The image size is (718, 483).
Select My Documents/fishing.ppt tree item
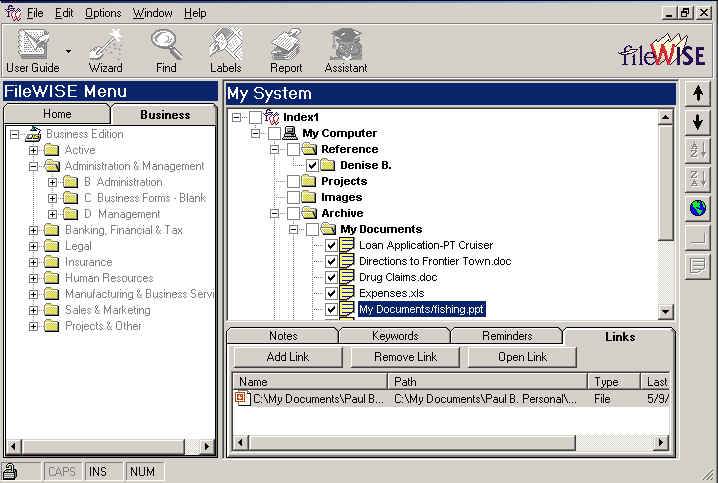pos(421,309)
